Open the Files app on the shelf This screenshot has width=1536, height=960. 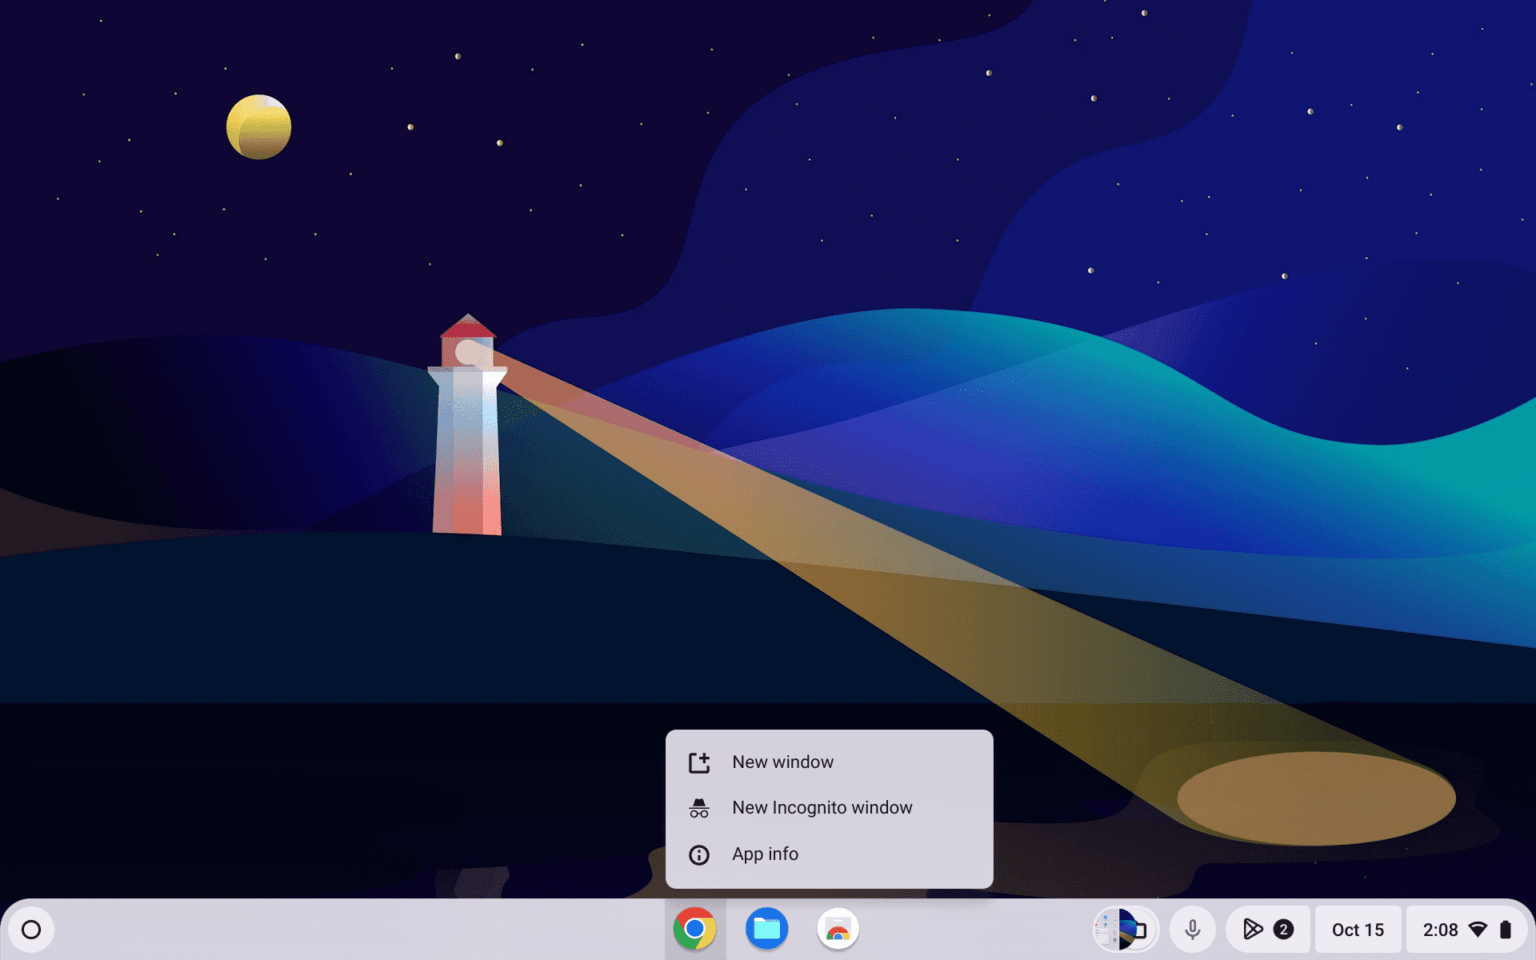(766, 929)
